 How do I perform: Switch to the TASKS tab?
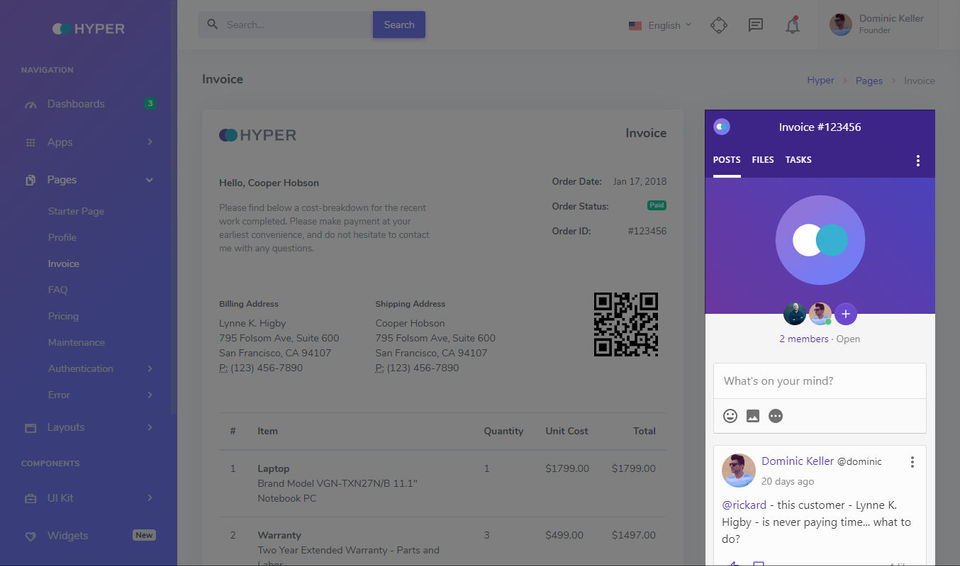point(798,160)
